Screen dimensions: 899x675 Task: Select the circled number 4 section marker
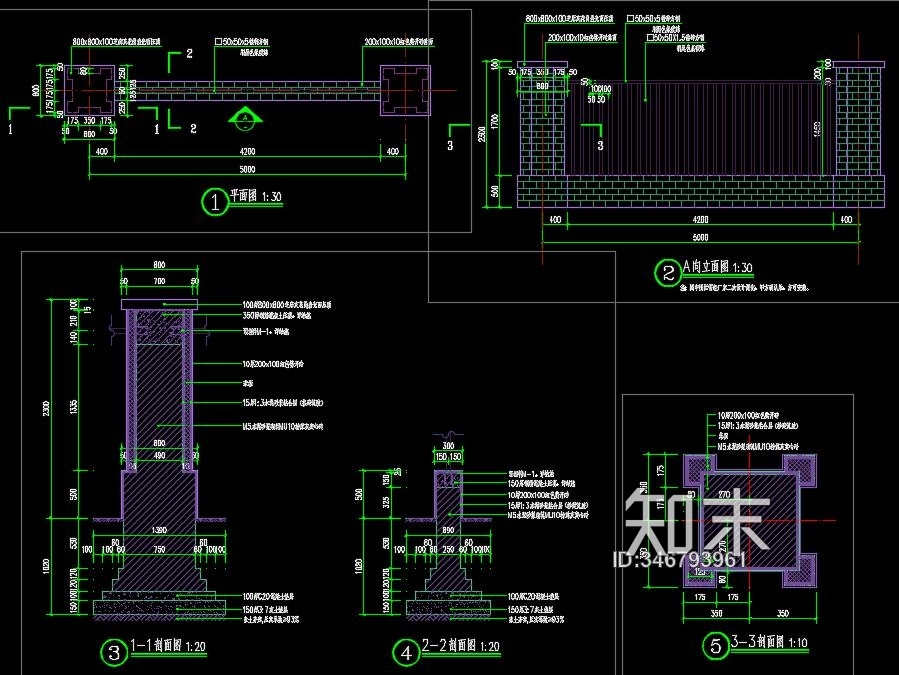(x=406, y=653)
